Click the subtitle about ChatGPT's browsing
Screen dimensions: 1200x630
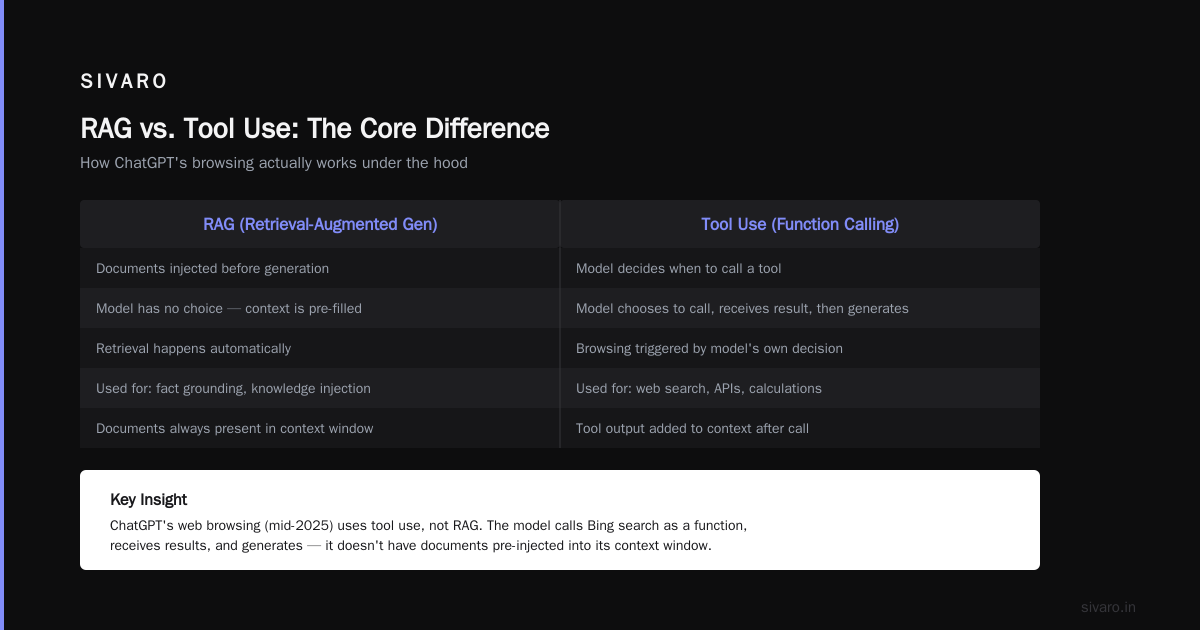coord(274,163)
